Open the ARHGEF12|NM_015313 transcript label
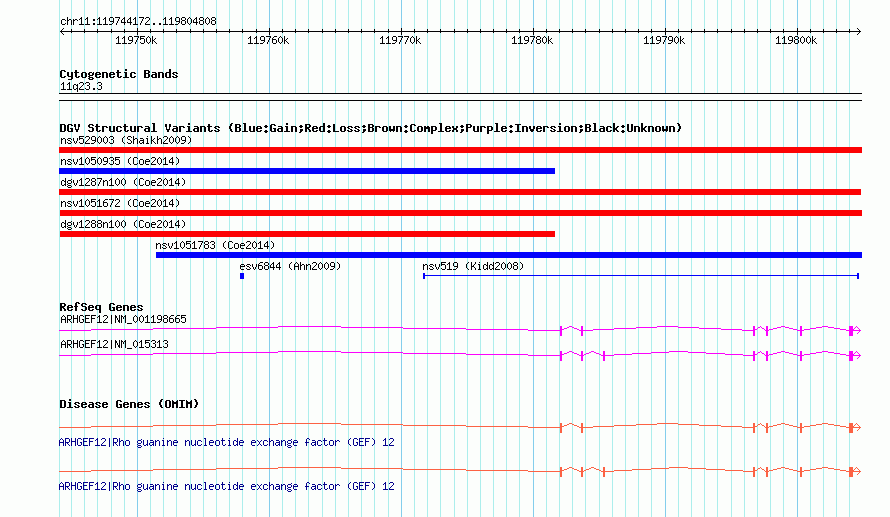Image resolution: width=890 pixels, height=517 pixels. click(x=114, y=344)
